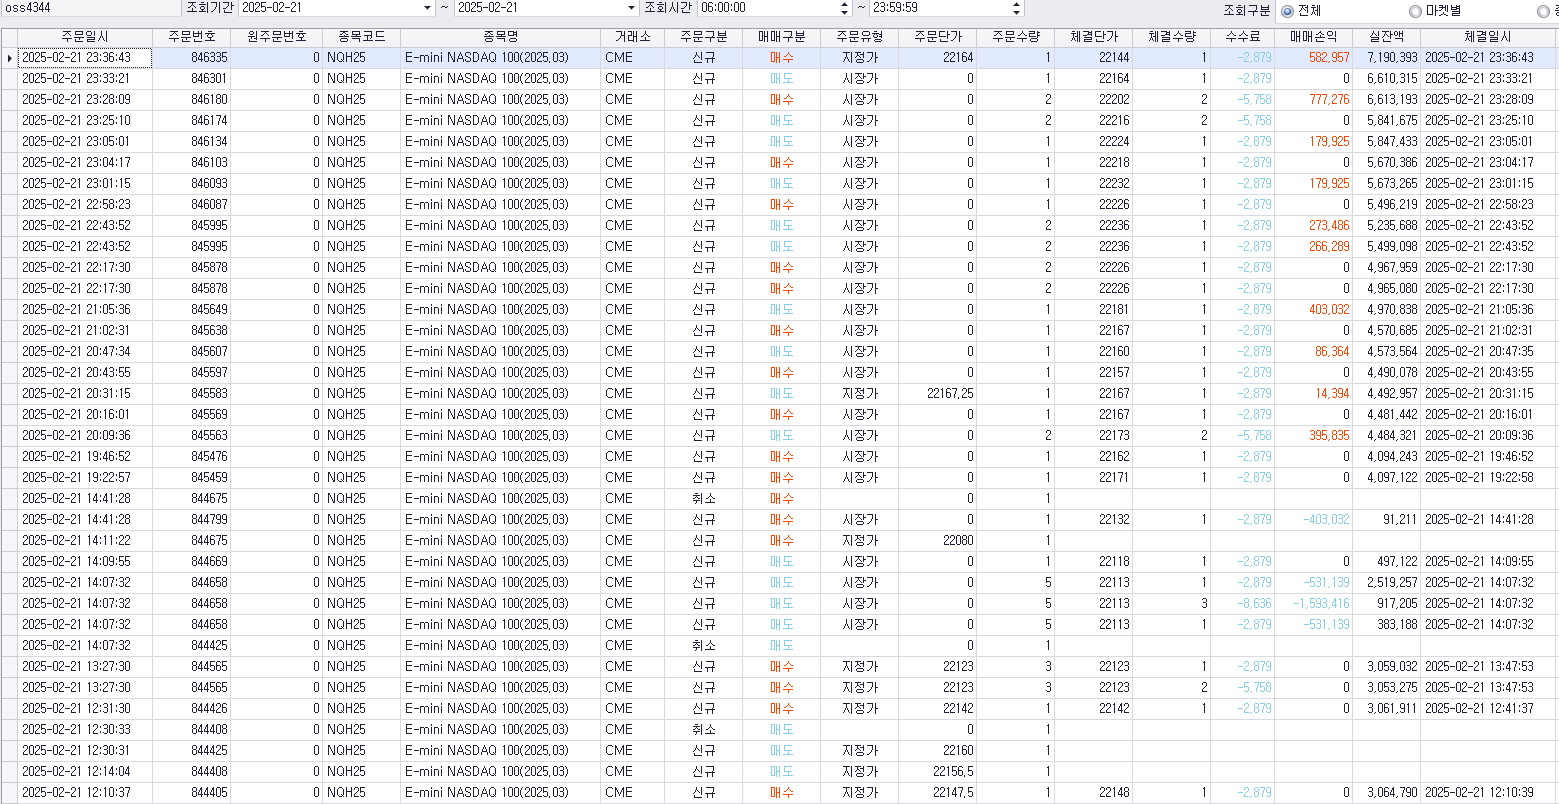Click the 매매구분 column header

coord(781,36)
